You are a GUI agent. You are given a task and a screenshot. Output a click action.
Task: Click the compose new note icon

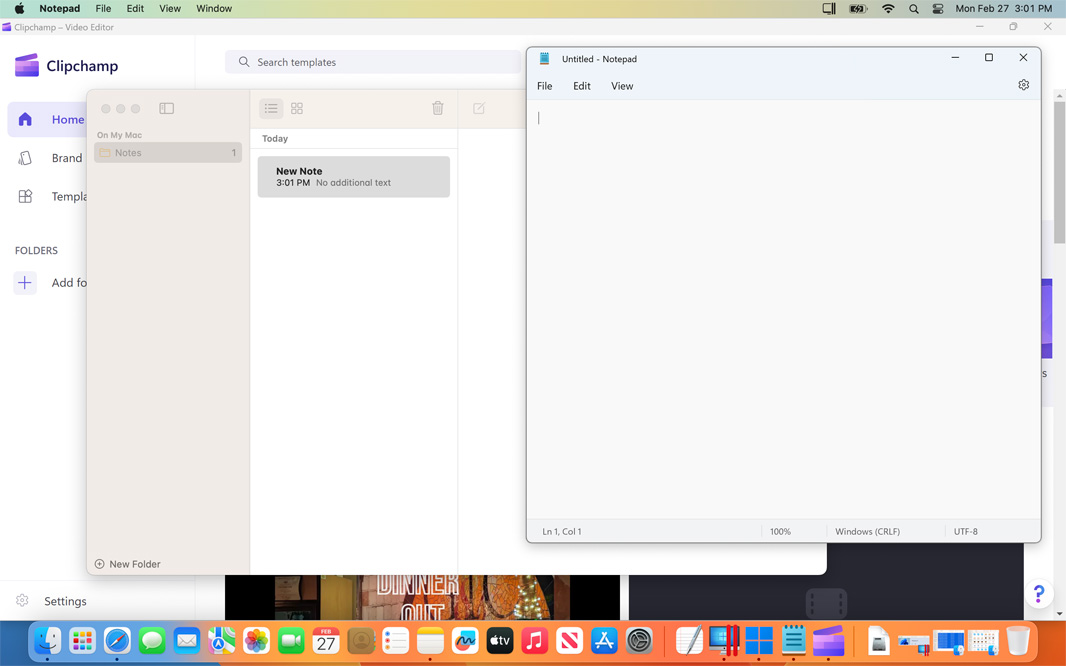click(479, 108)
